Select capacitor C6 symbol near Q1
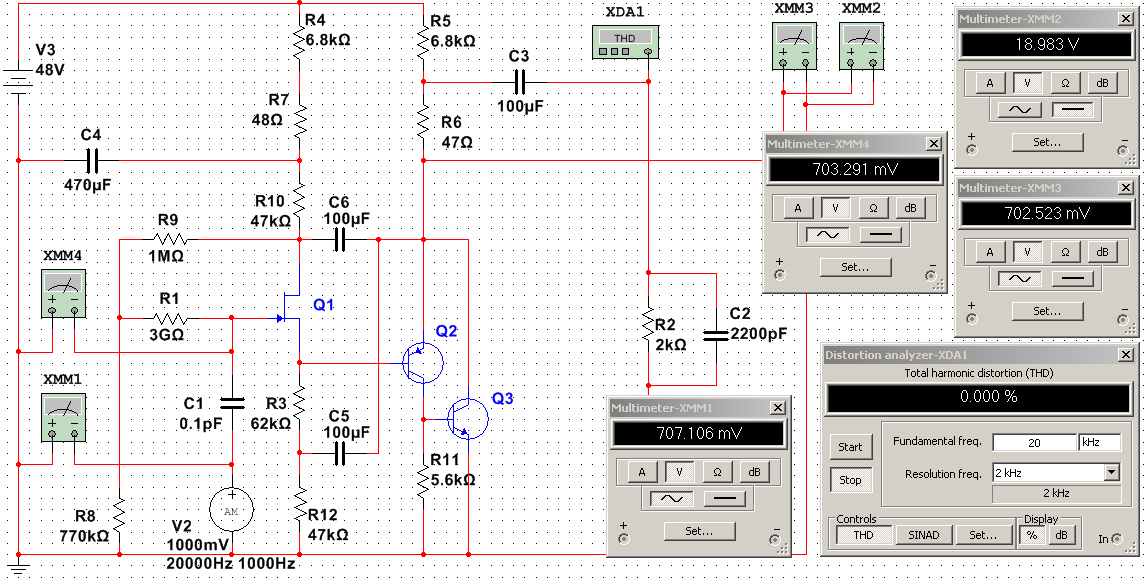The image size is (1146, 578). [x=340, y=240]
